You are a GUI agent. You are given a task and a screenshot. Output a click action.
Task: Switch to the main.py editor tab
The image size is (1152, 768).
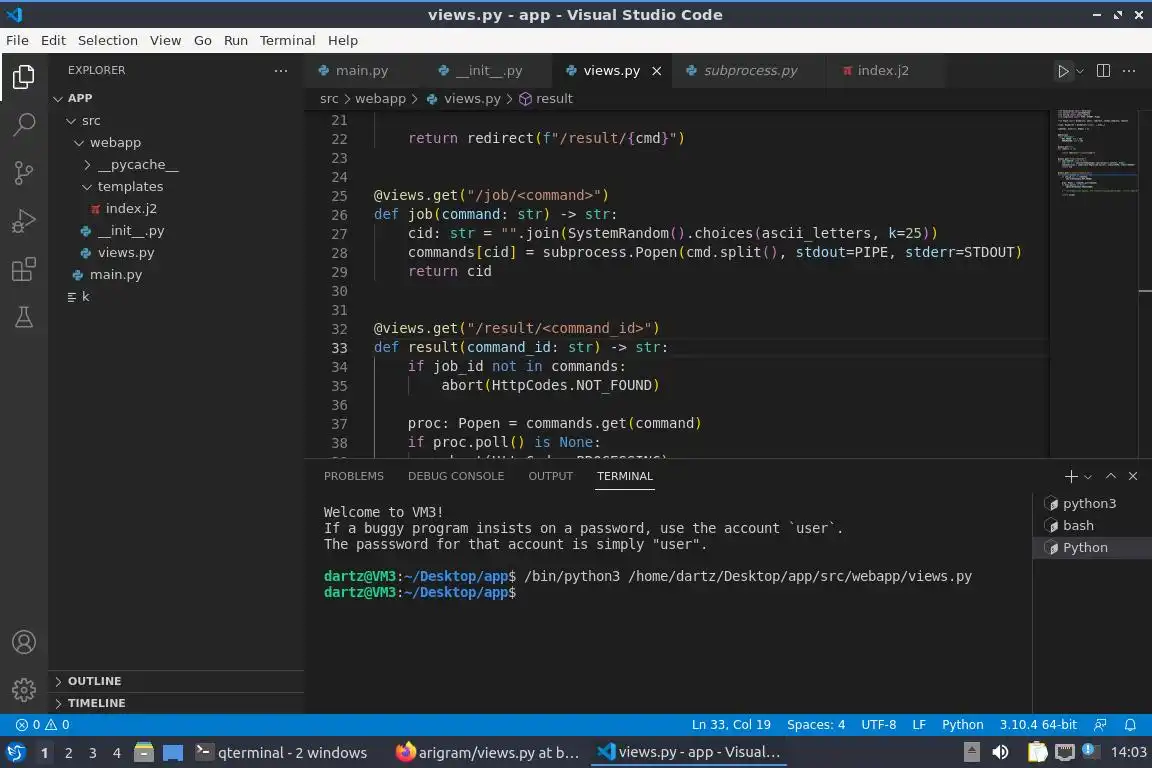coord(361,71)
